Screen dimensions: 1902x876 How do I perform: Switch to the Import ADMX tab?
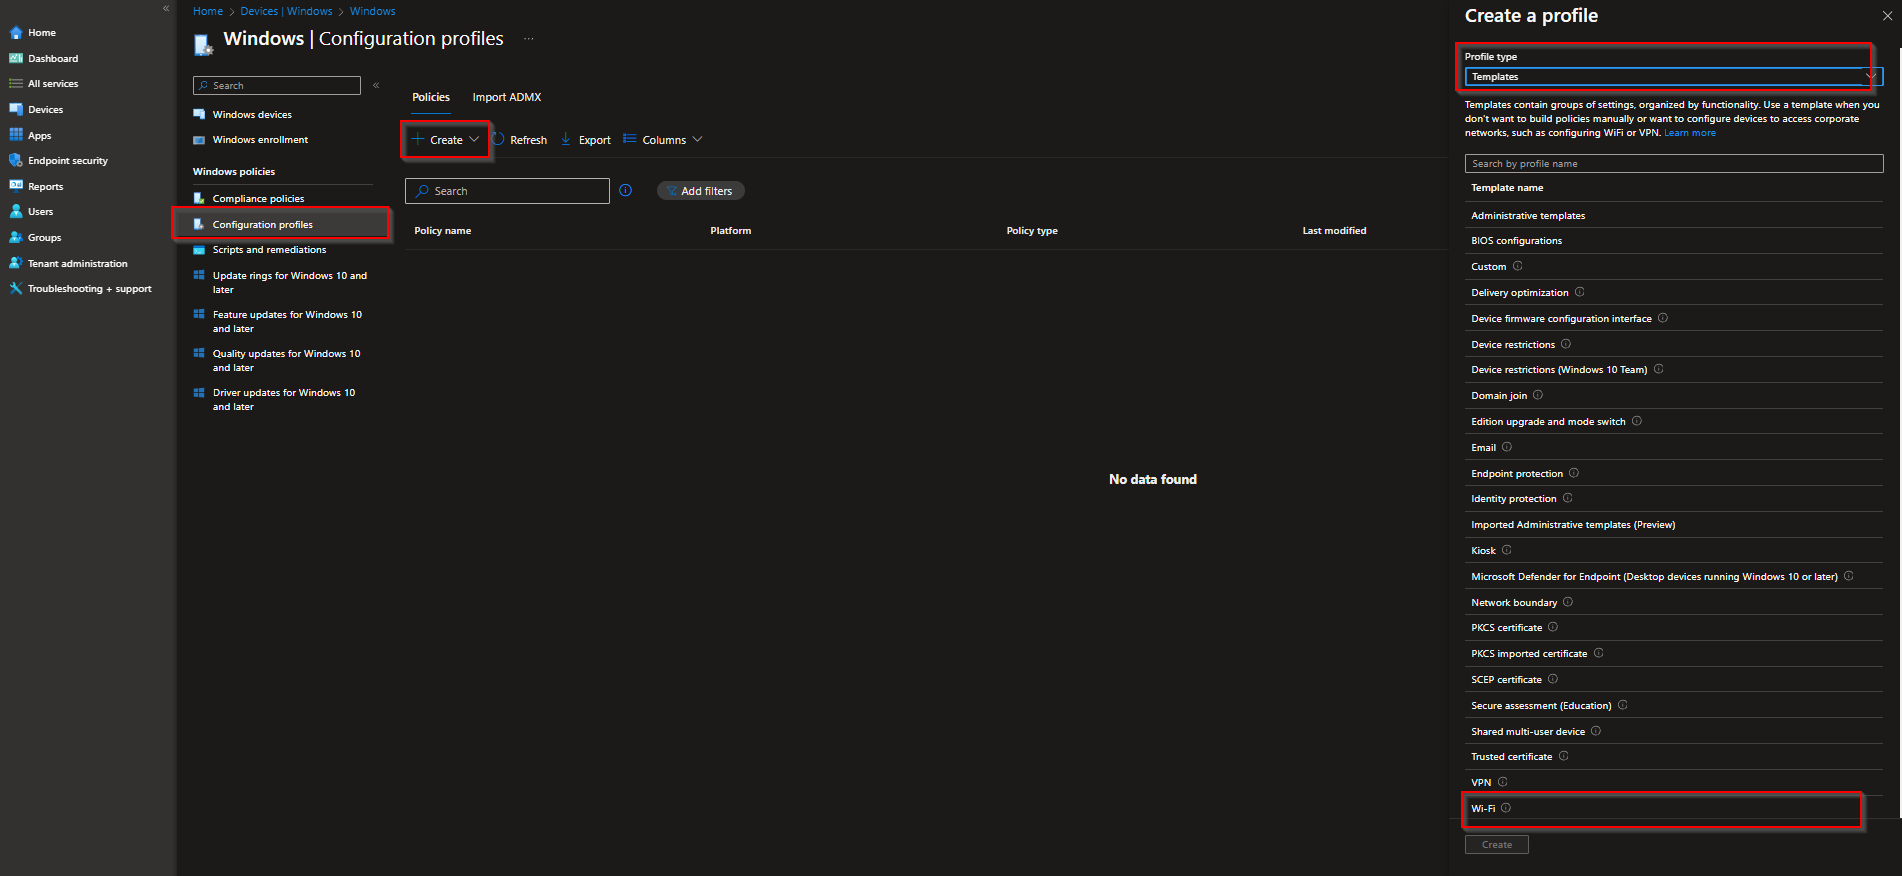507,97
